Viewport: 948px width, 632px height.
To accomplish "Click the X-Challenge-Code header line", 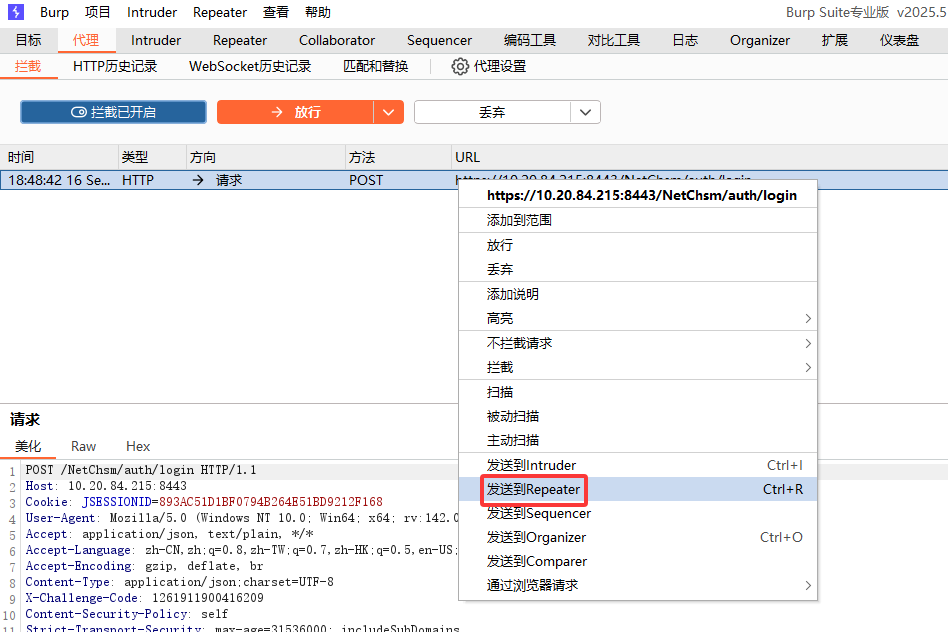I will click(x=144, y=598).
